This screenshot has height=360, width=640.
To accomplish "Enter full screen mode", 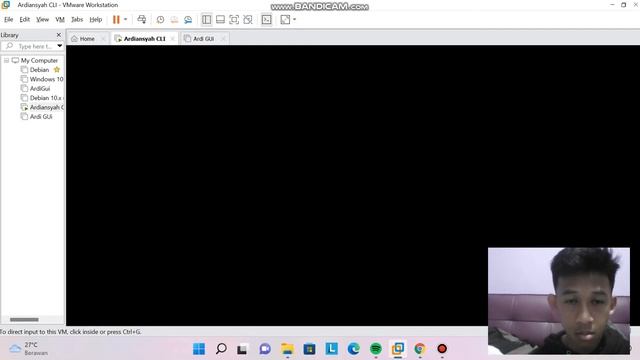I will [234, 20].
